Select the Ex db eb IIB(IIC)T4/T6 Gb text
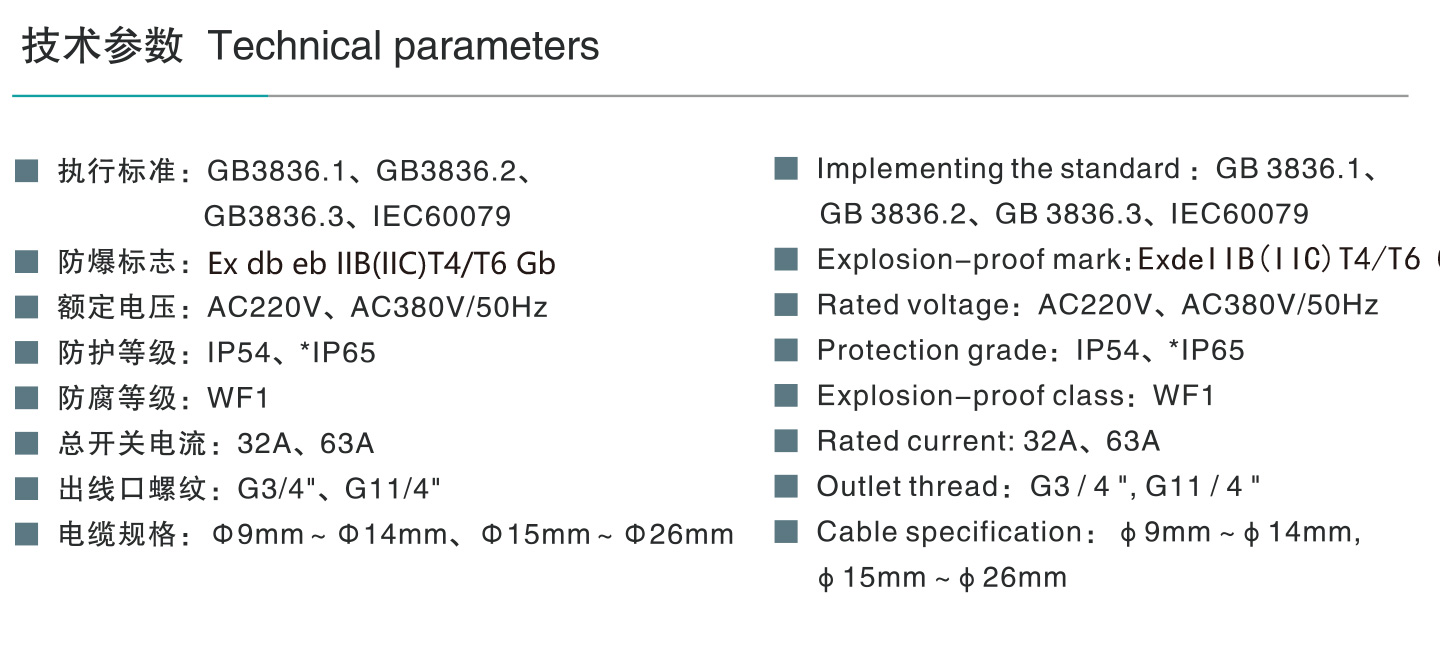Screen dimensions: 1440x656 click(381, 263)
